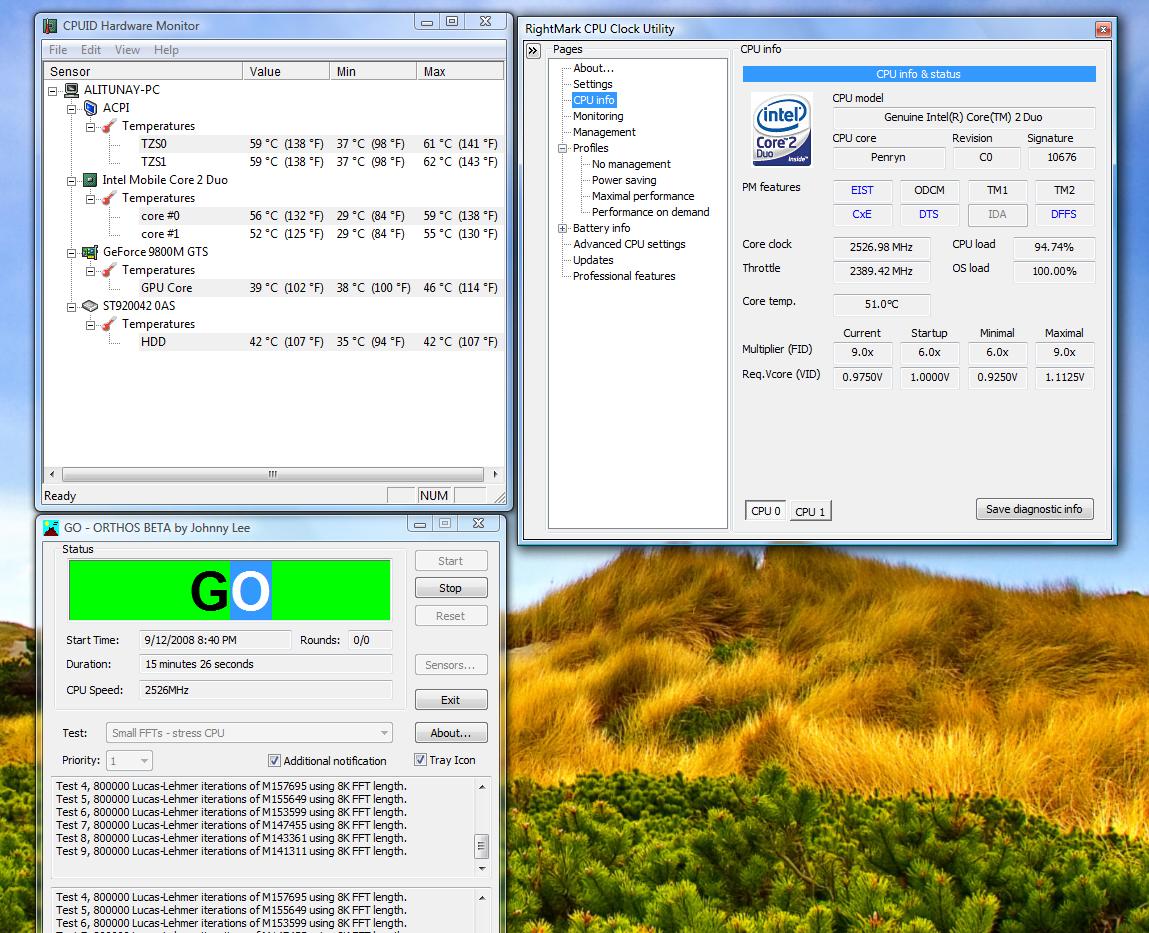The height and width of the screenshot is (933, 1149).
Task: Uncheck the Additional notification checkbox
Action: 274,761
